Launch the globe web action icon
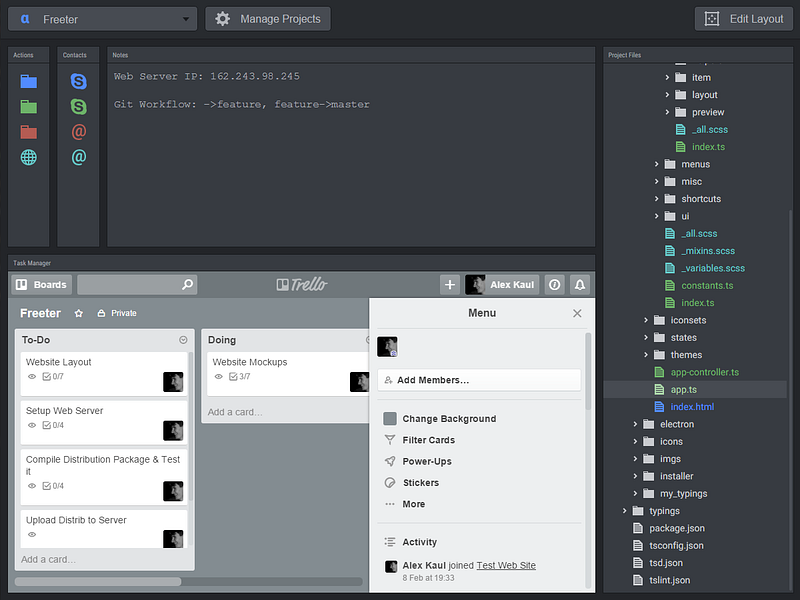Screen dimensions: 800x600 pyautogui.click(x=29, y=157)
